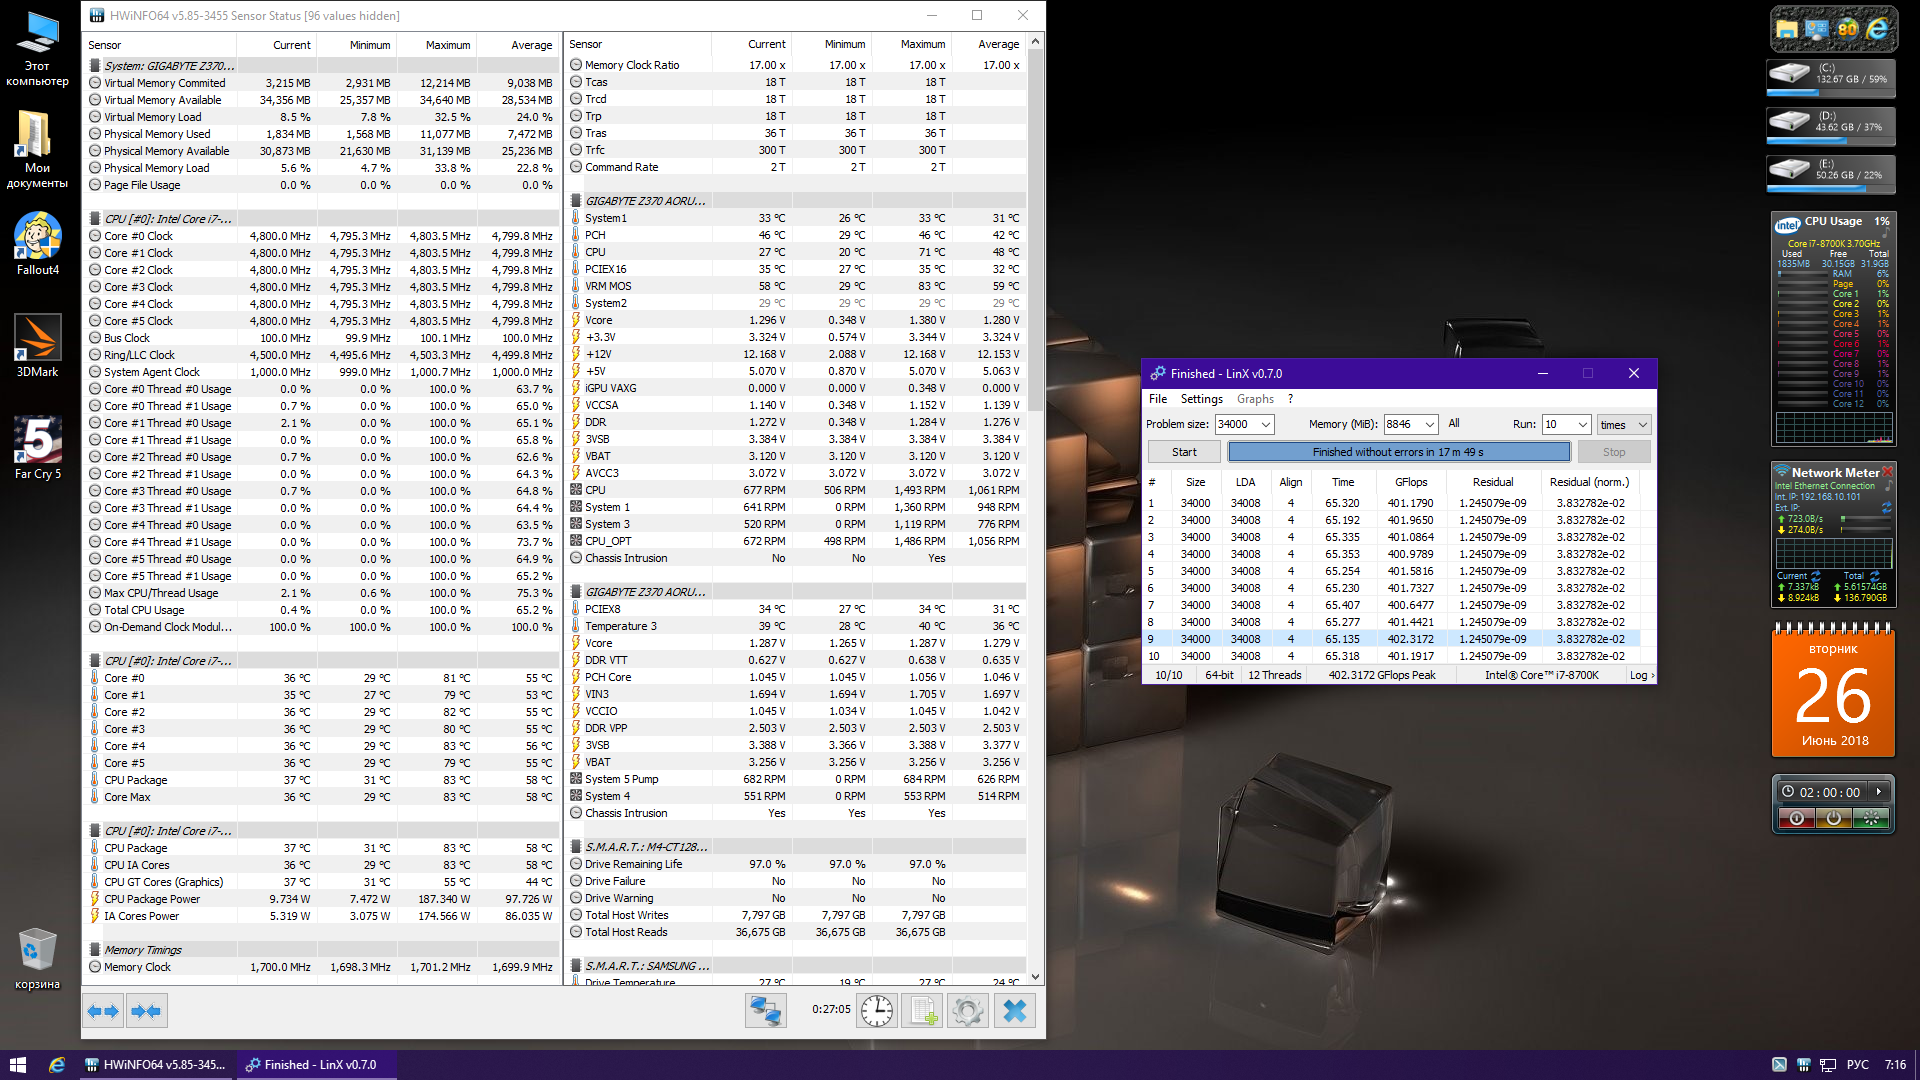Open the Settings menu in LinX
The width and height of the screenshot is (1920, 1080).
click(x=1201, y=398)
